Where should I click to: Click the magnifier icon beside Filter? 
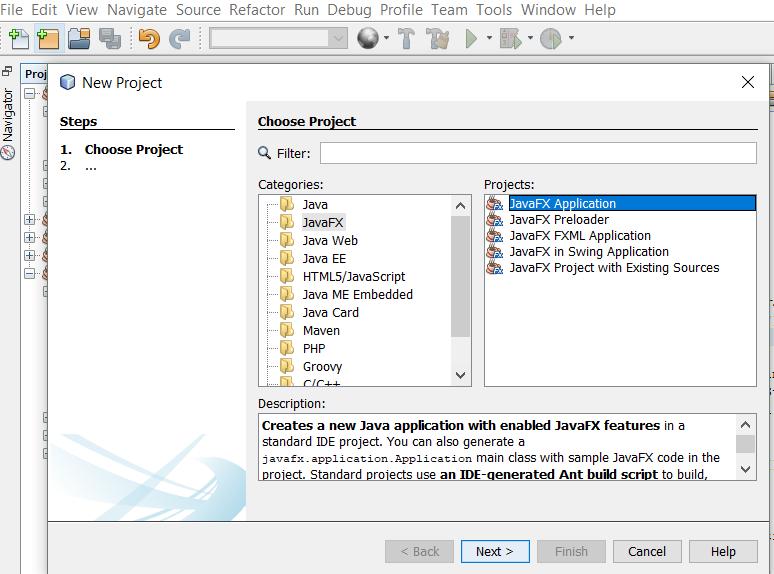265,153
